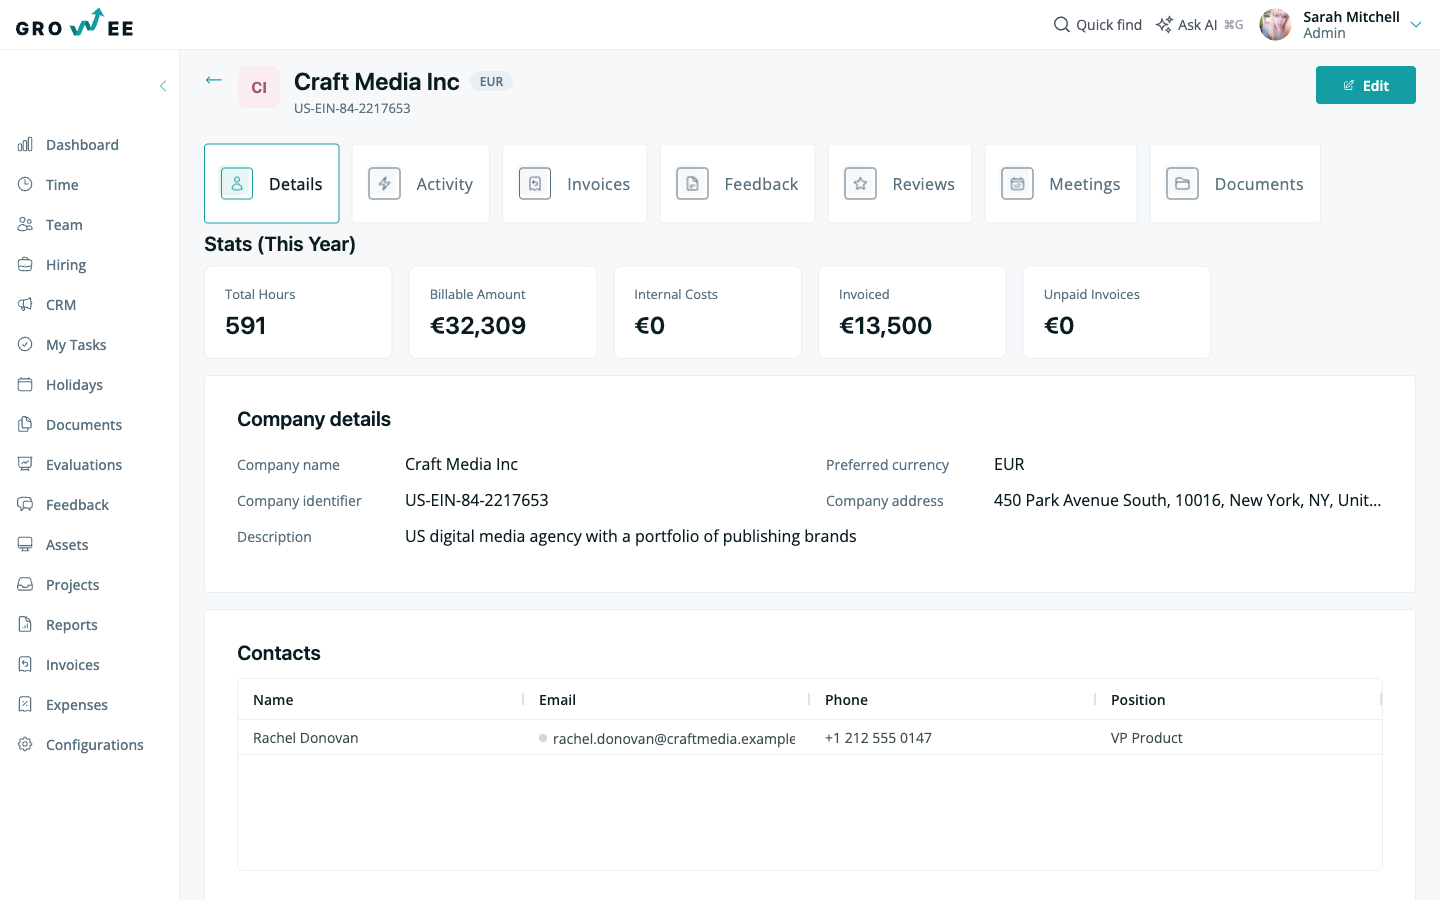Switch to the Activity tab
The width and height of the screenshot is (1440, 900).
421,183
